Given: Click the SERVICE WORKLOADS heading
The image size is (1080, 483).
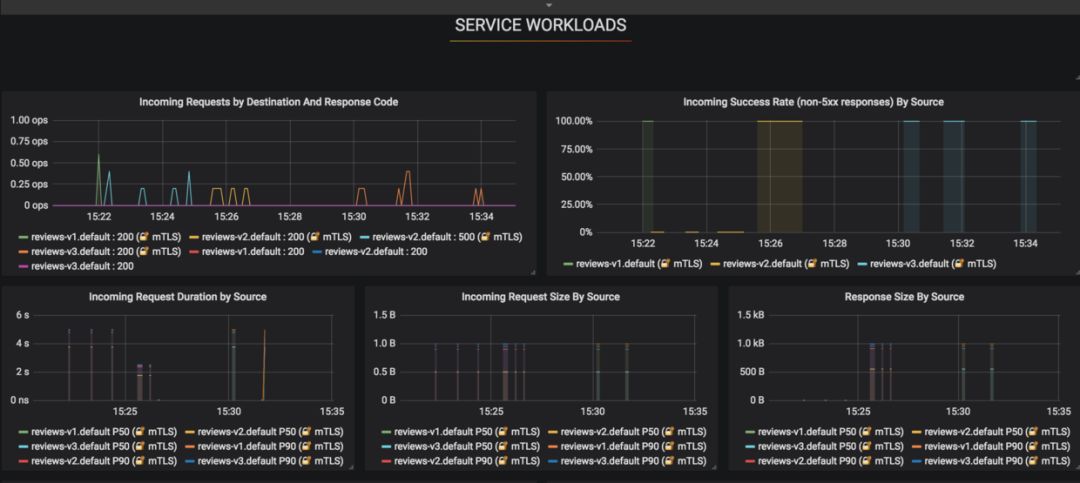Looking at the screenshot, I should [x=541, y=25].
